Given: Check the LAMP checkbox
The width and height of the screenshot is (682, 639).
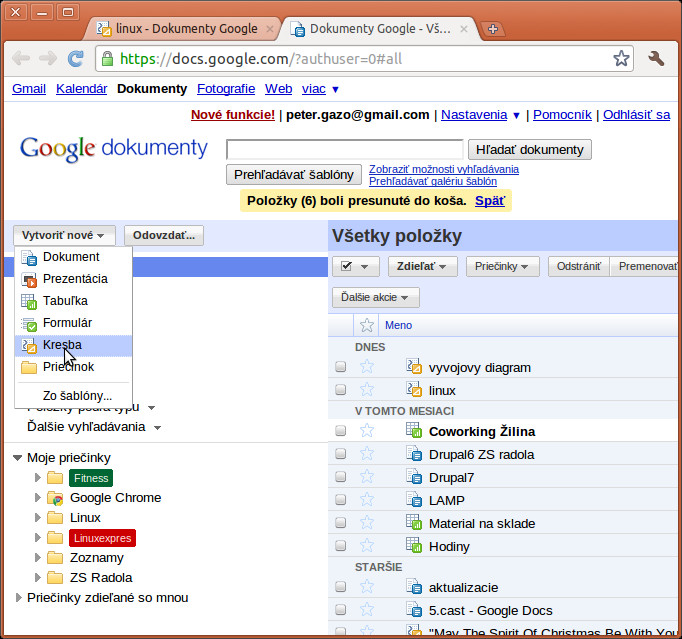Looking at the screenshot, I should tap(341, 499).
